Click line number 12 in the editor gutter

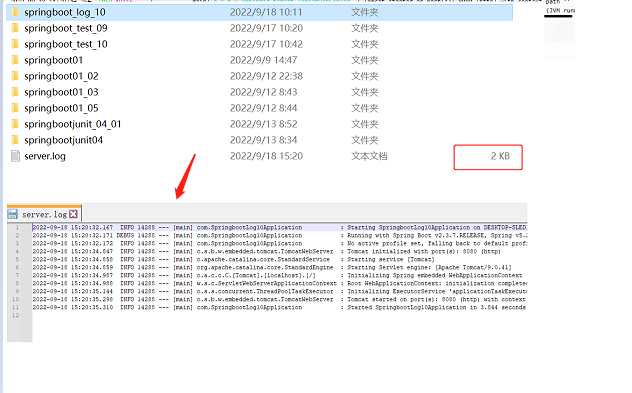[15, 315]
